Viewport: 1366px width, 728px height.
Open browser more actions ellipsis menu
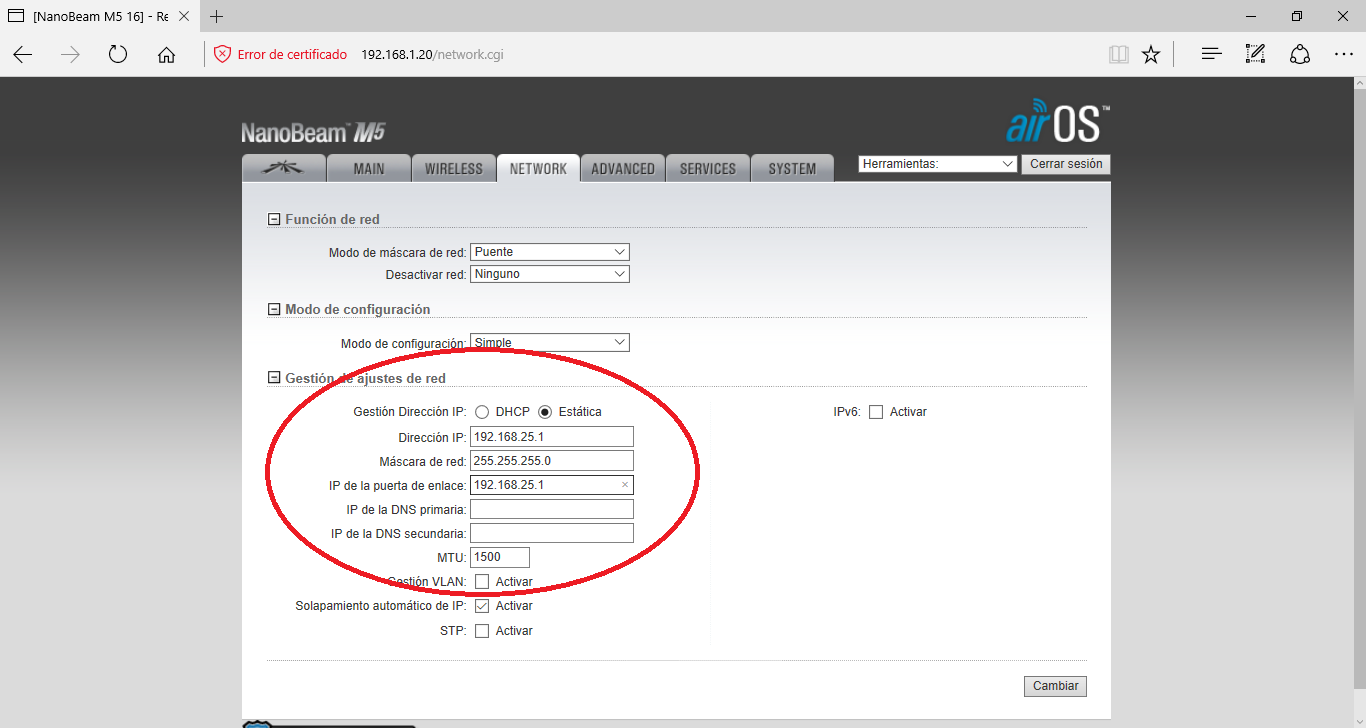pos(1343,54)
